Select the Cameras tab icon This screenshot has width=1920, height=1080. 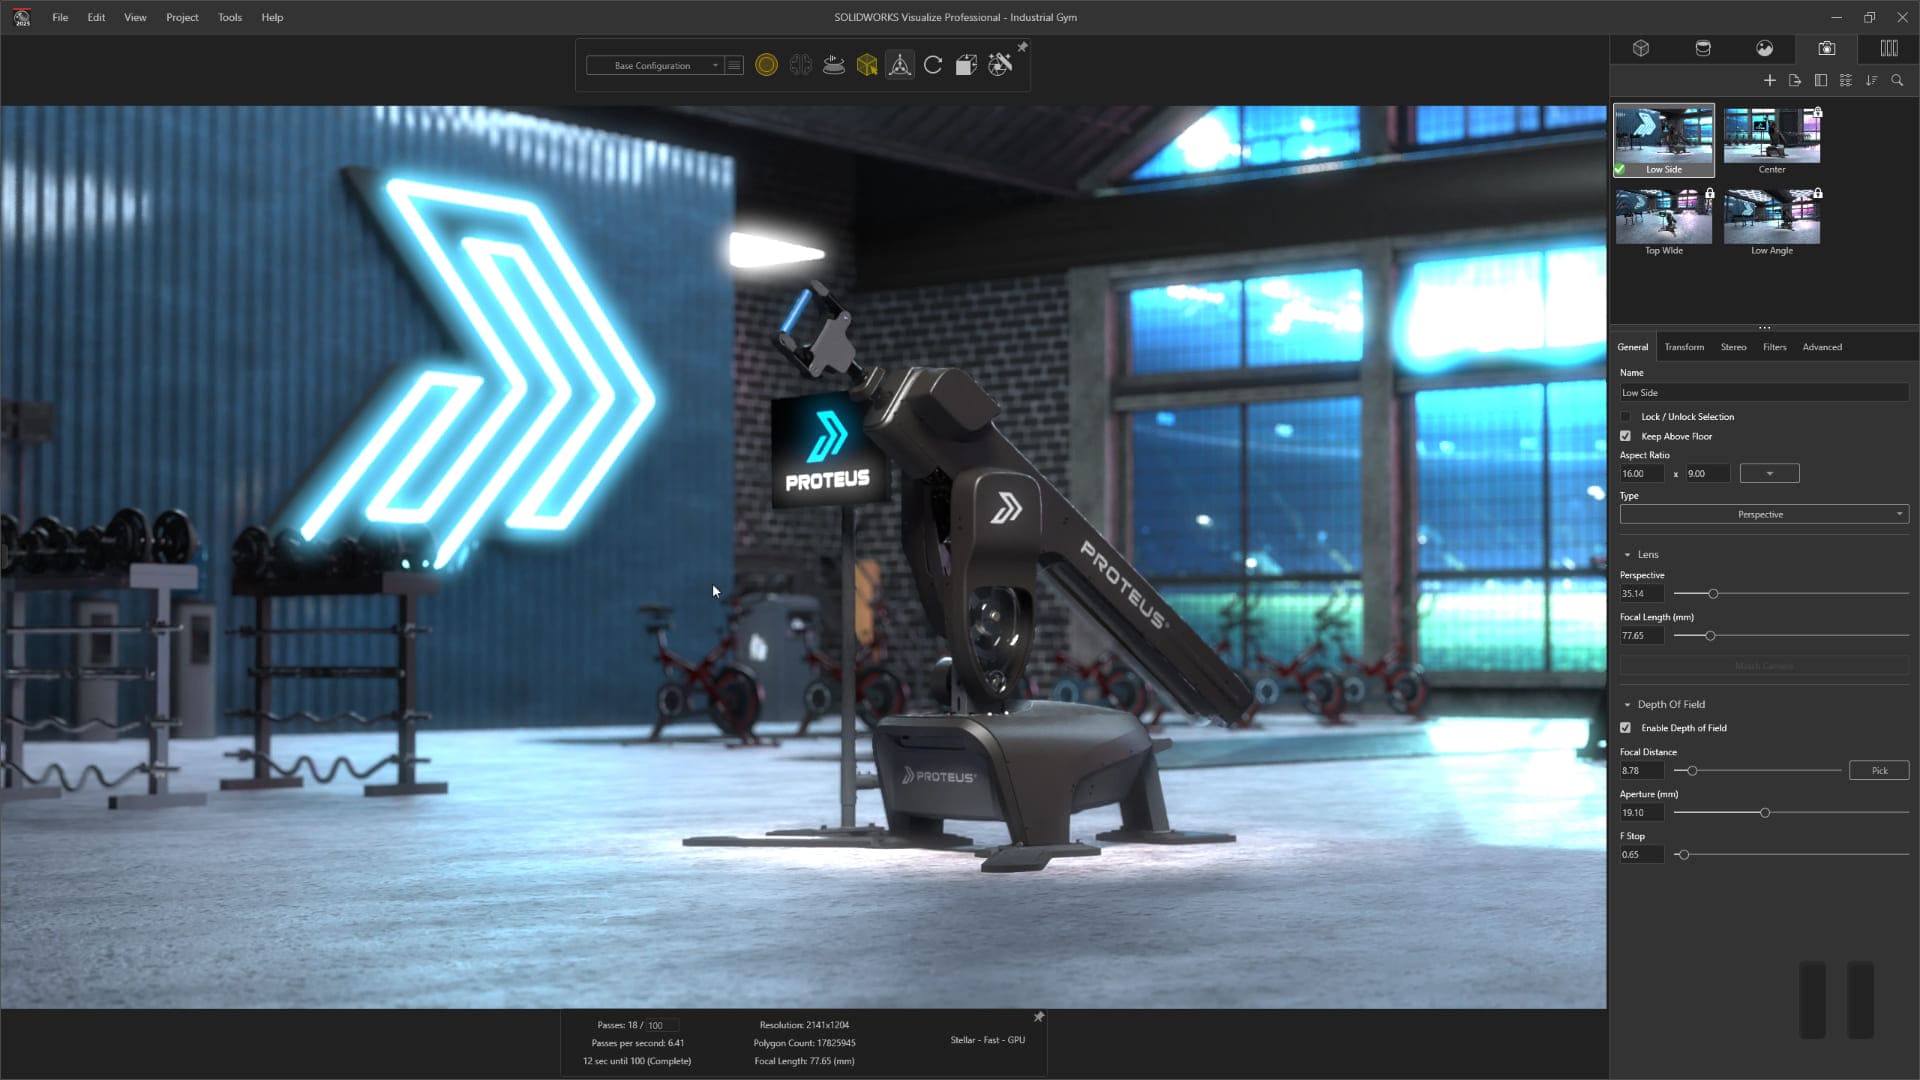[1827, 48]
